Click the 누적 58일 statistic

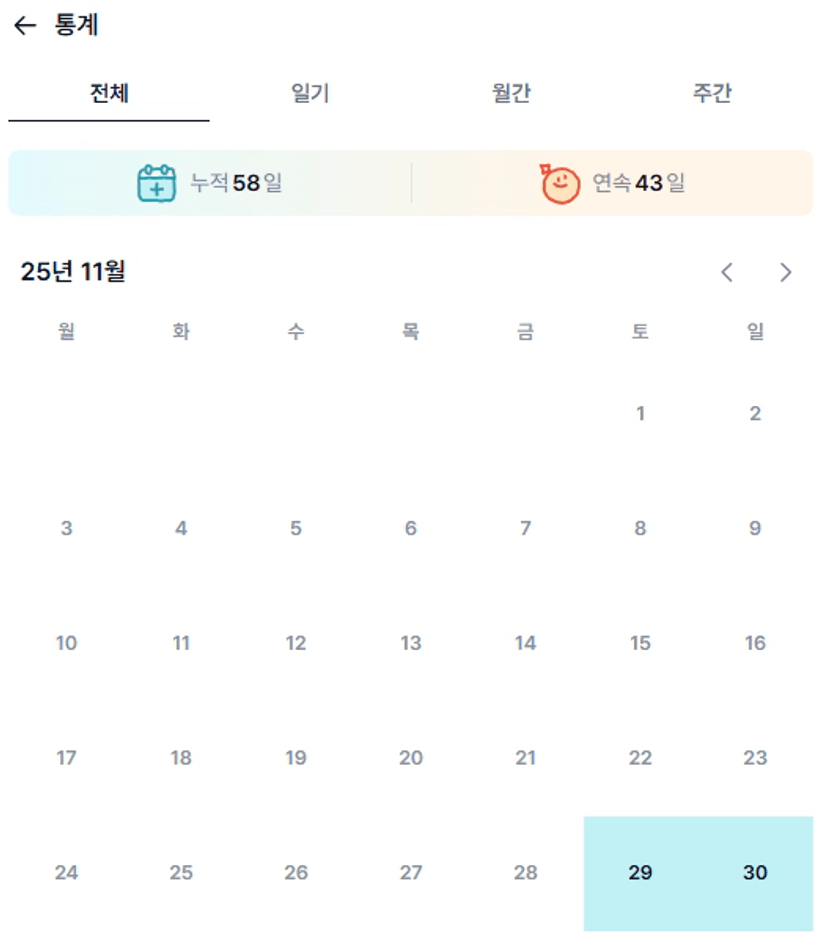237,183
